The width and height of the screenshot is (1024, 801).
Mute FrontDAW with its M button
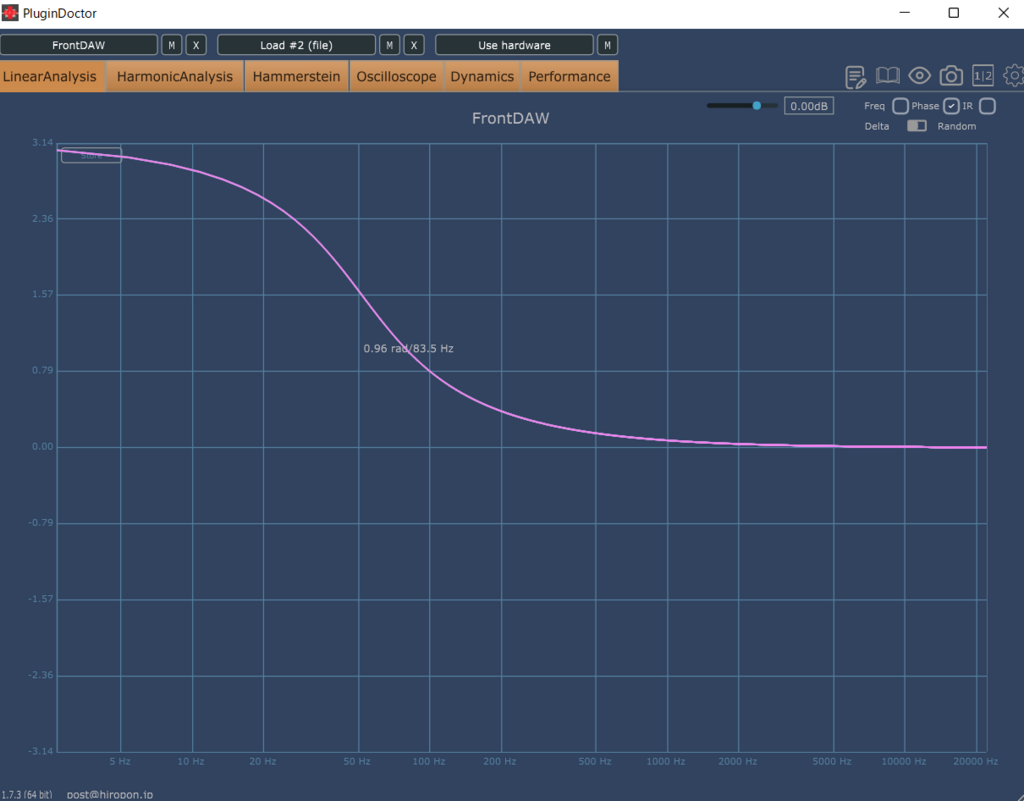(x=172, y=45)
